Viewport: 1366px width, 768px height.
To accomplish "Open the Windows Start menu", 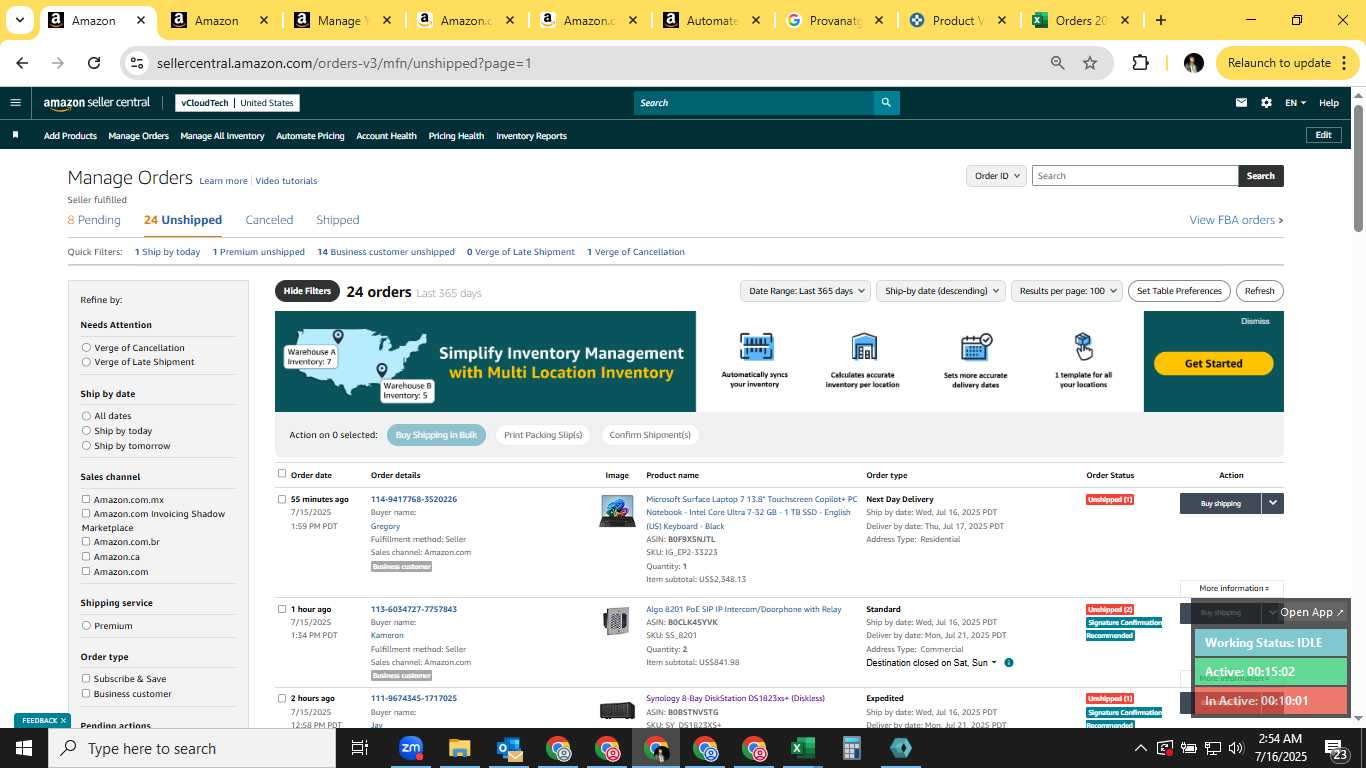I will (x=24, y=748).
